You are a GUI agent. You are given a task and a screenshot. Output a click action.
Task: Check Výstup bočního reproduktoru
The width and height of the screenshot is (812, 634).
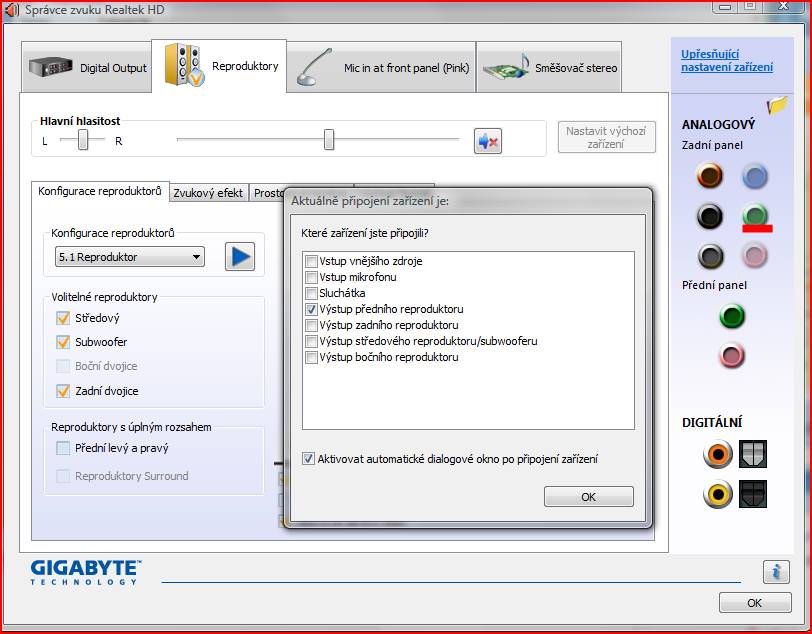pyautogui.click(x=311, y=357)
